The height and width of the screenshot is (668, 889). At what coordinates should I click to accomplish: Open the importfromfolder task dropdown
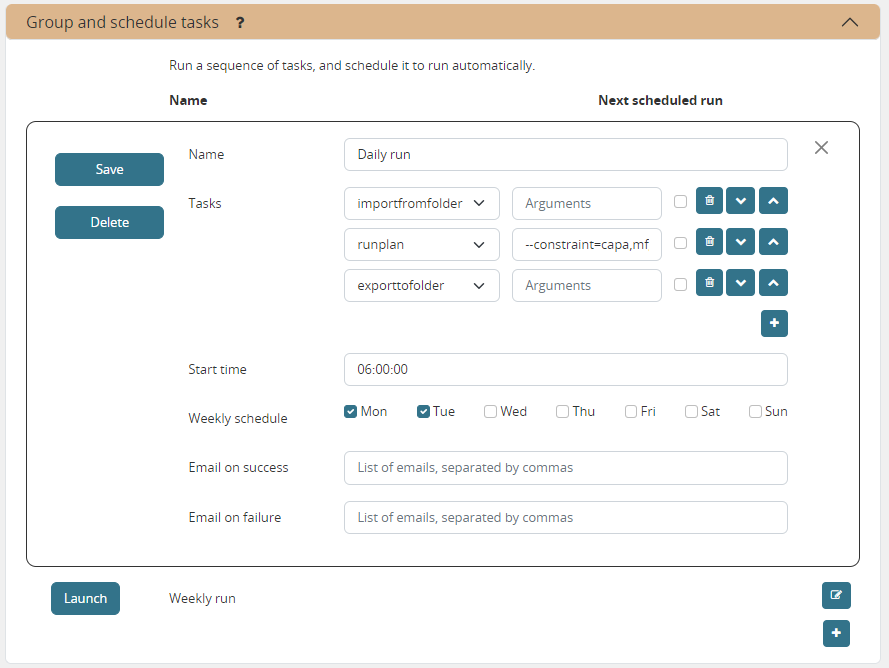pos(421,201)
